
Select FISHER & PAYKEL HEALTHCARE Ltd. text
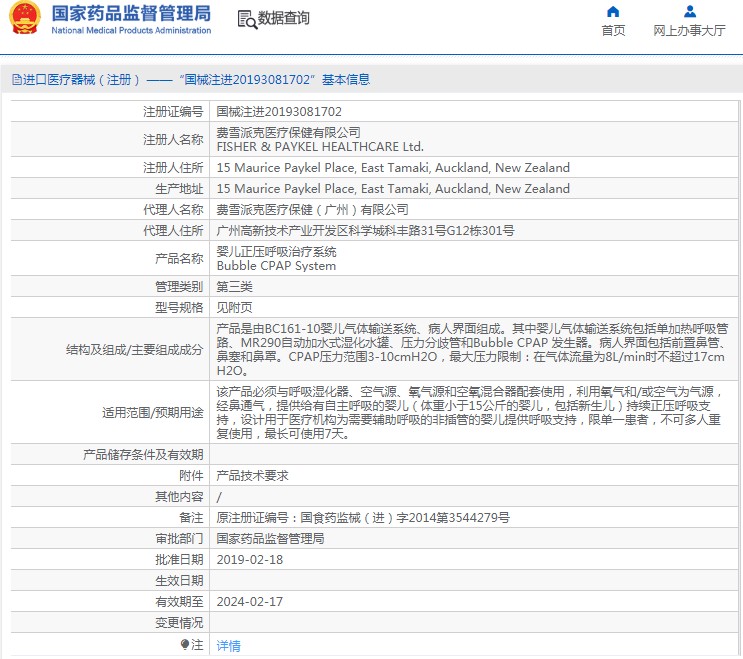[320, 147]
